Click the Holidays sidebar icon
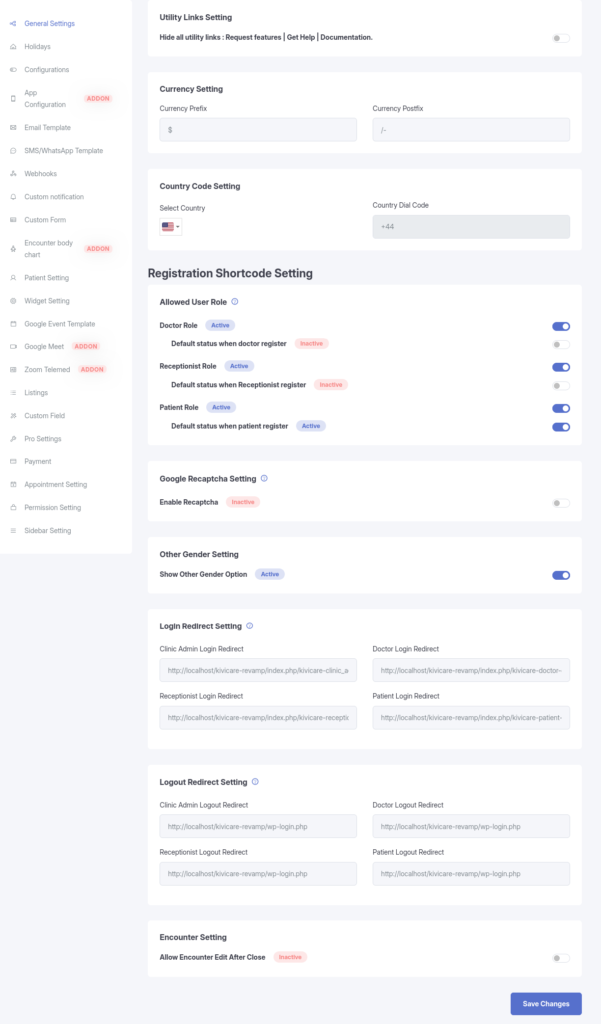This screenshot has height=1024, width=601. click(13, 47)
